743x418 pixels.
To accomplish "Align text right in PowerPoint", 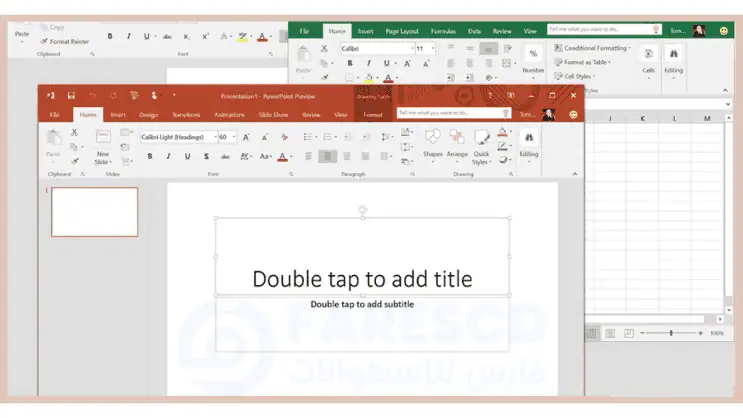I will point(346,156).
